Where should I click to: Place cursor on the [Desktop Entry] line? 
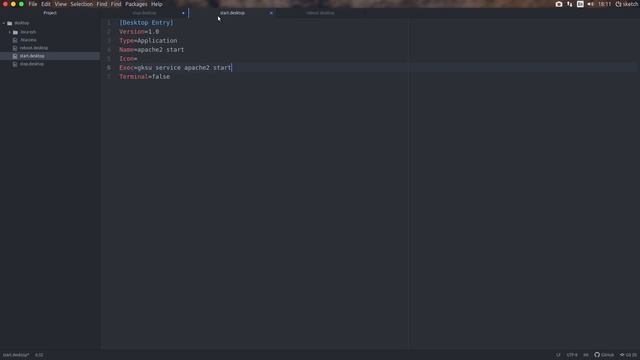146,23
